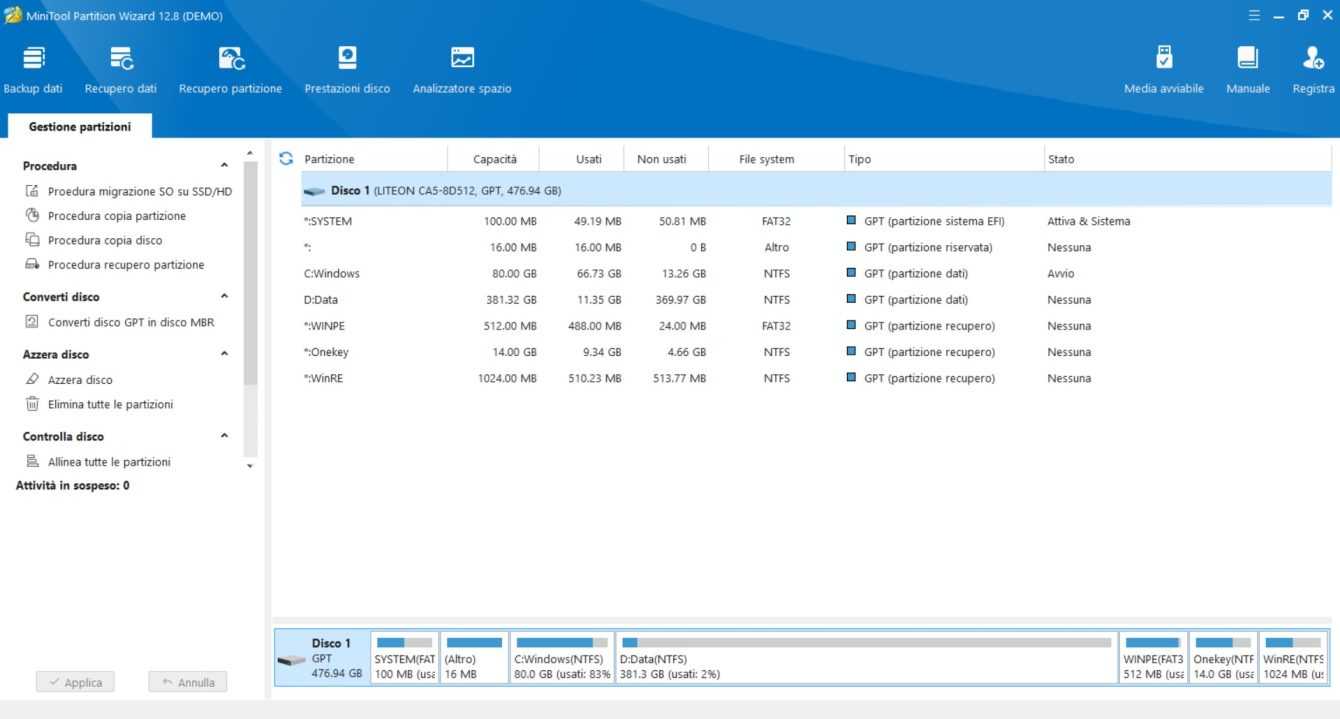The width and height of the screenshot is (1340, 719).
Task: Choose Azzera disco action
Action: tap(68, 380)
